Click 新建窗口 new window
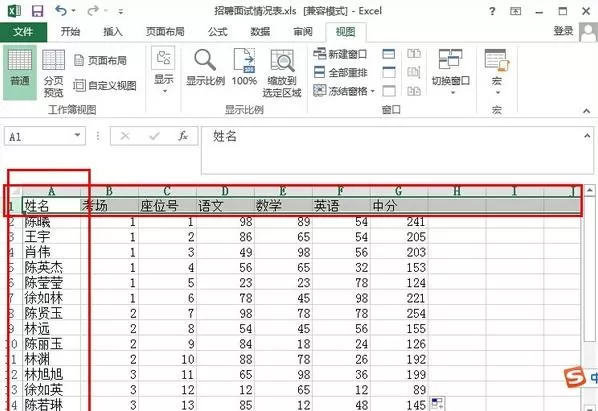This screenshot has height=411, width=598. click(x=340, y=54)
